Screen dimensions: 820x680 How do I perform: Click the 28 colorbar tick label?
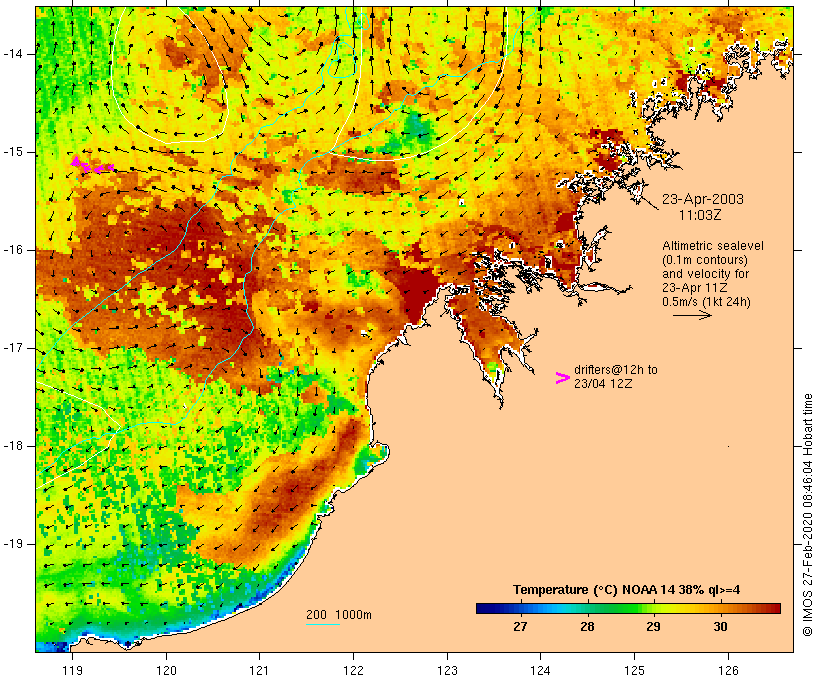click(587, 627)
